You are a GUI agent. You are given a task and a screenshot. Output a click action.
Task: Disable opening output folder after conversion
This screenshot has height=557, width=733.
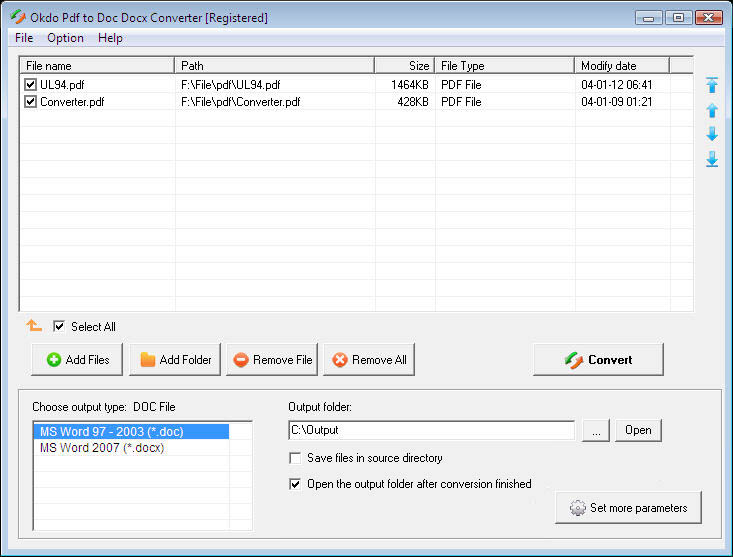click(295, 484)
